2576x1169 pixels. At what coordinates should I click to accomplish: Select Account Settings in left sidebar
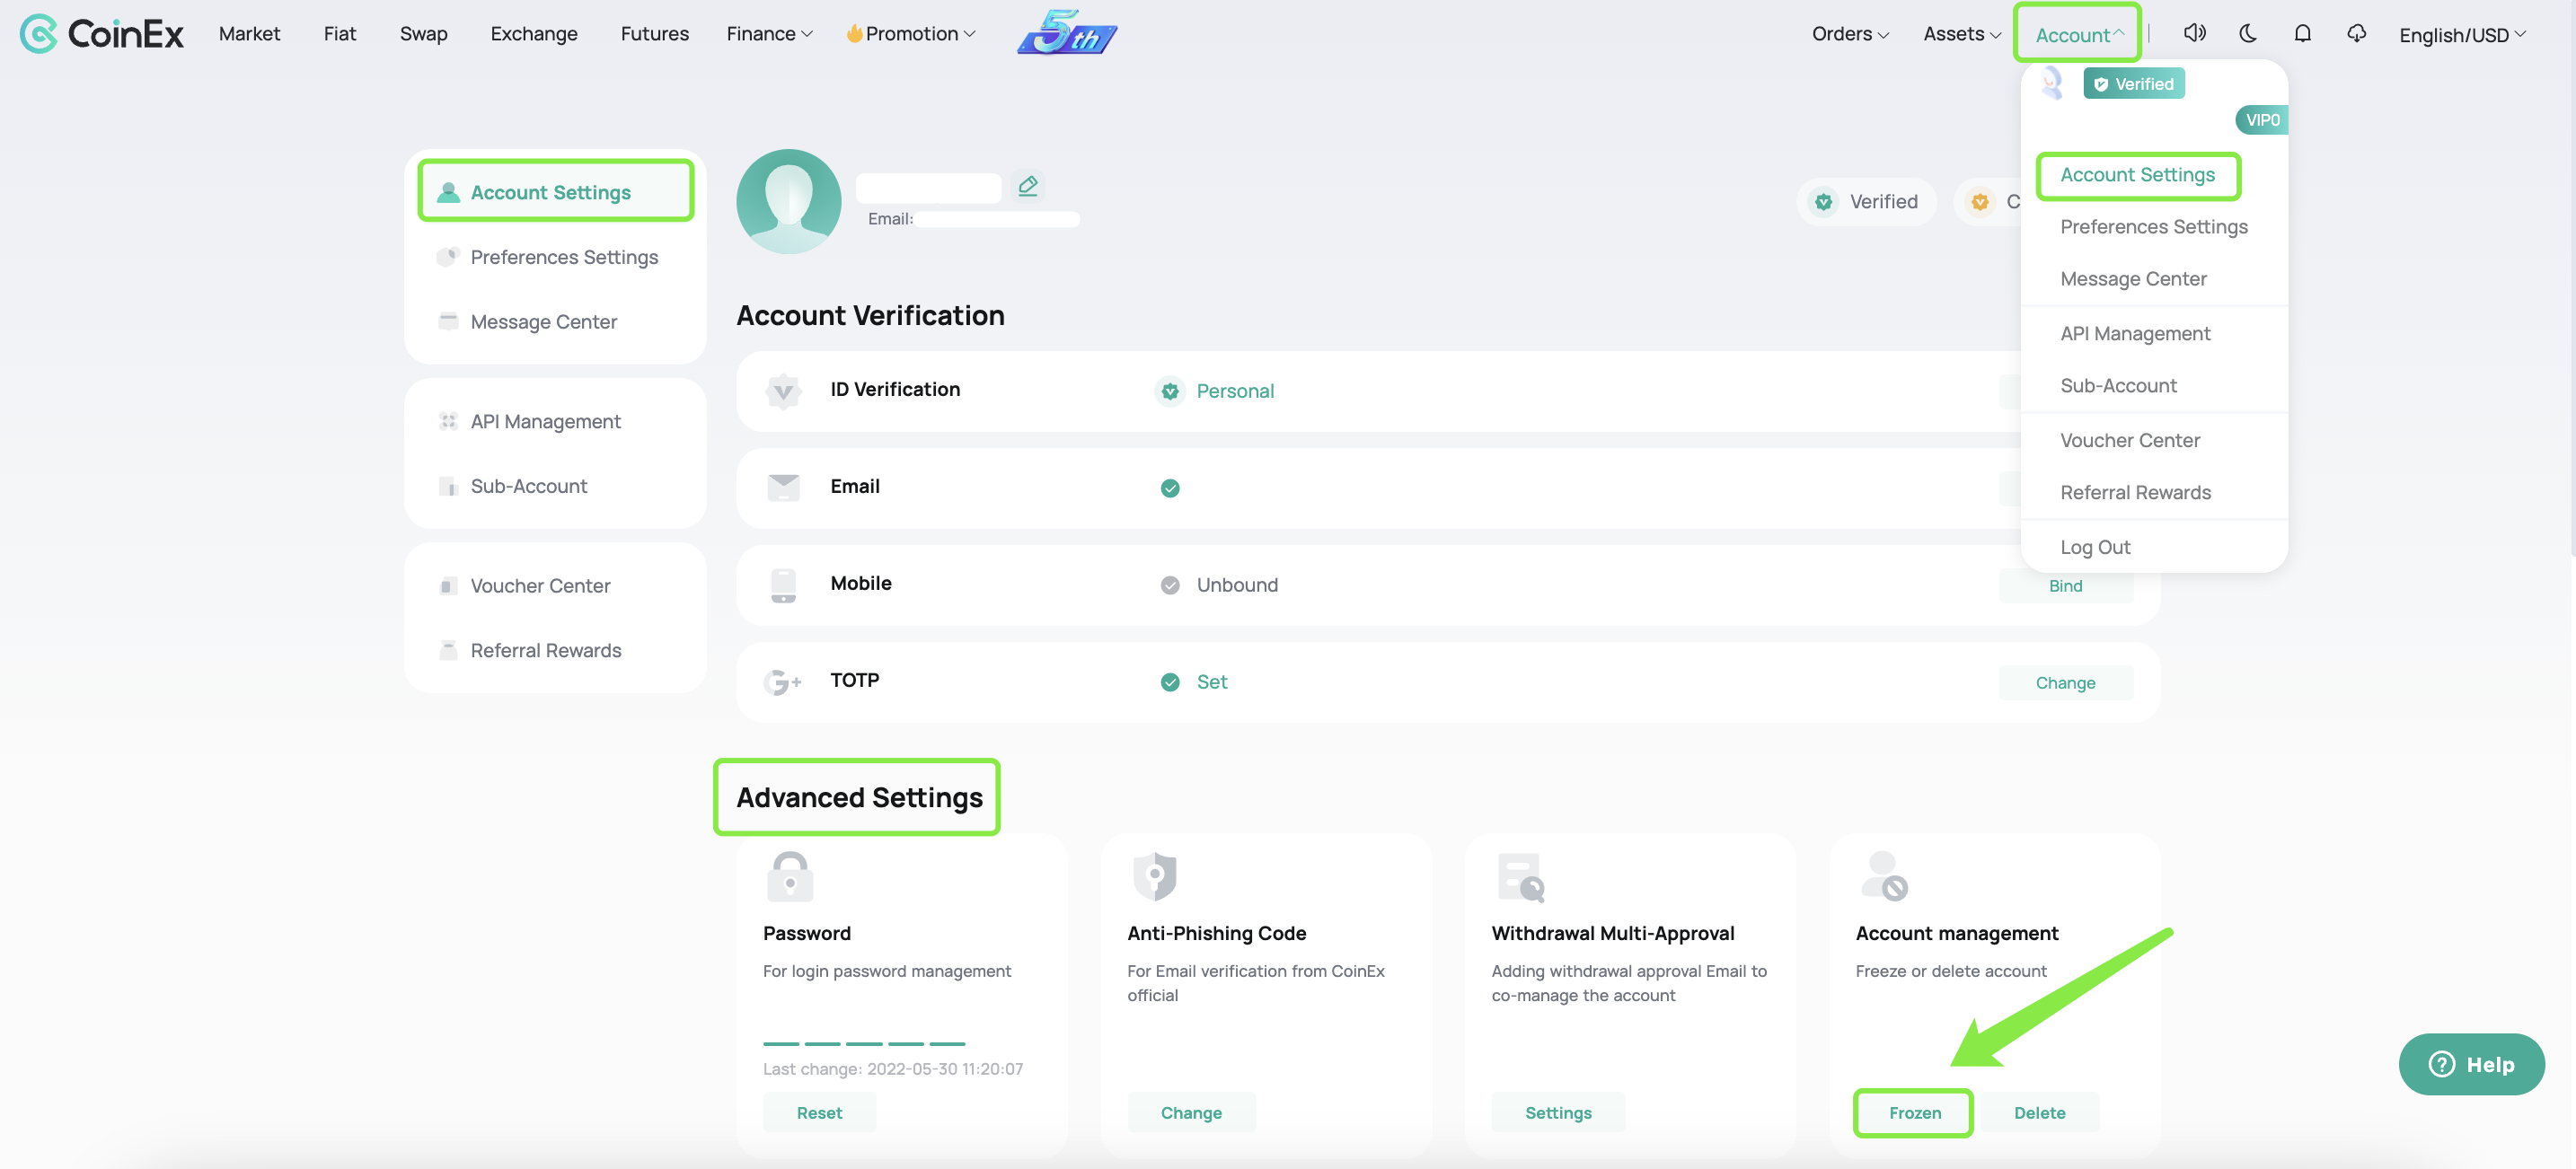[555, 191]
